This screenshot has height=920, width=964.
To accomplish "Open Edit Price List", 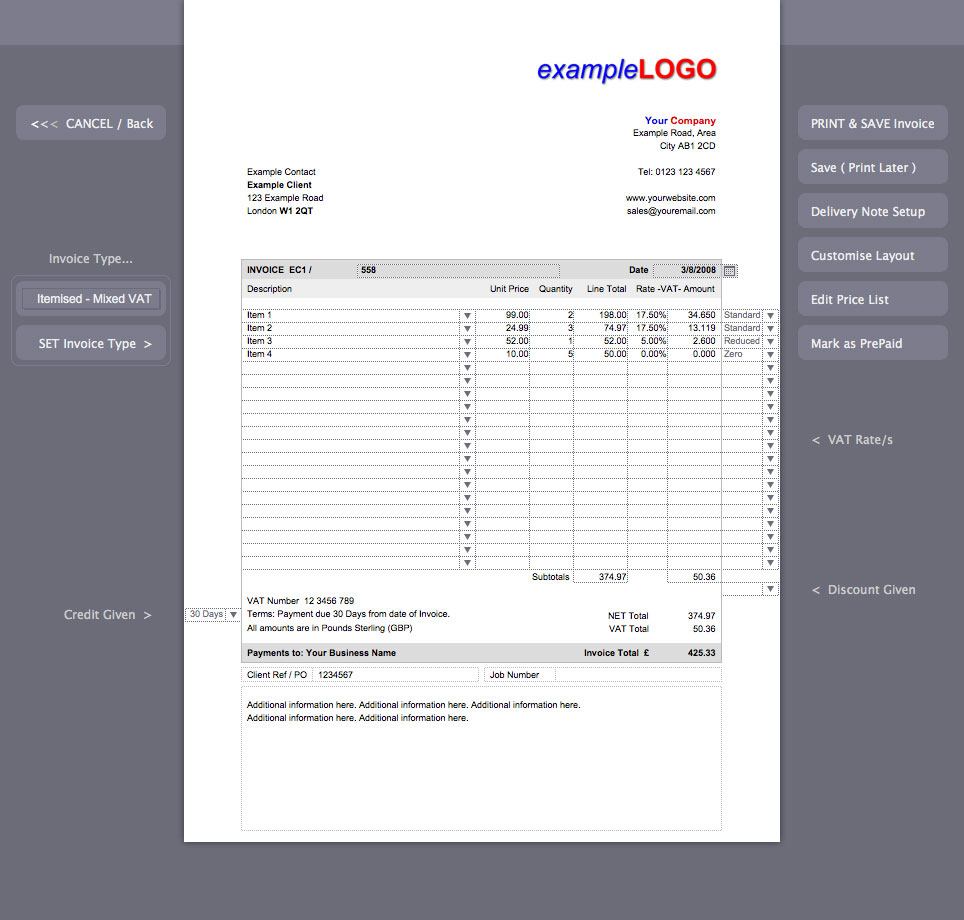I will point(872,299).
